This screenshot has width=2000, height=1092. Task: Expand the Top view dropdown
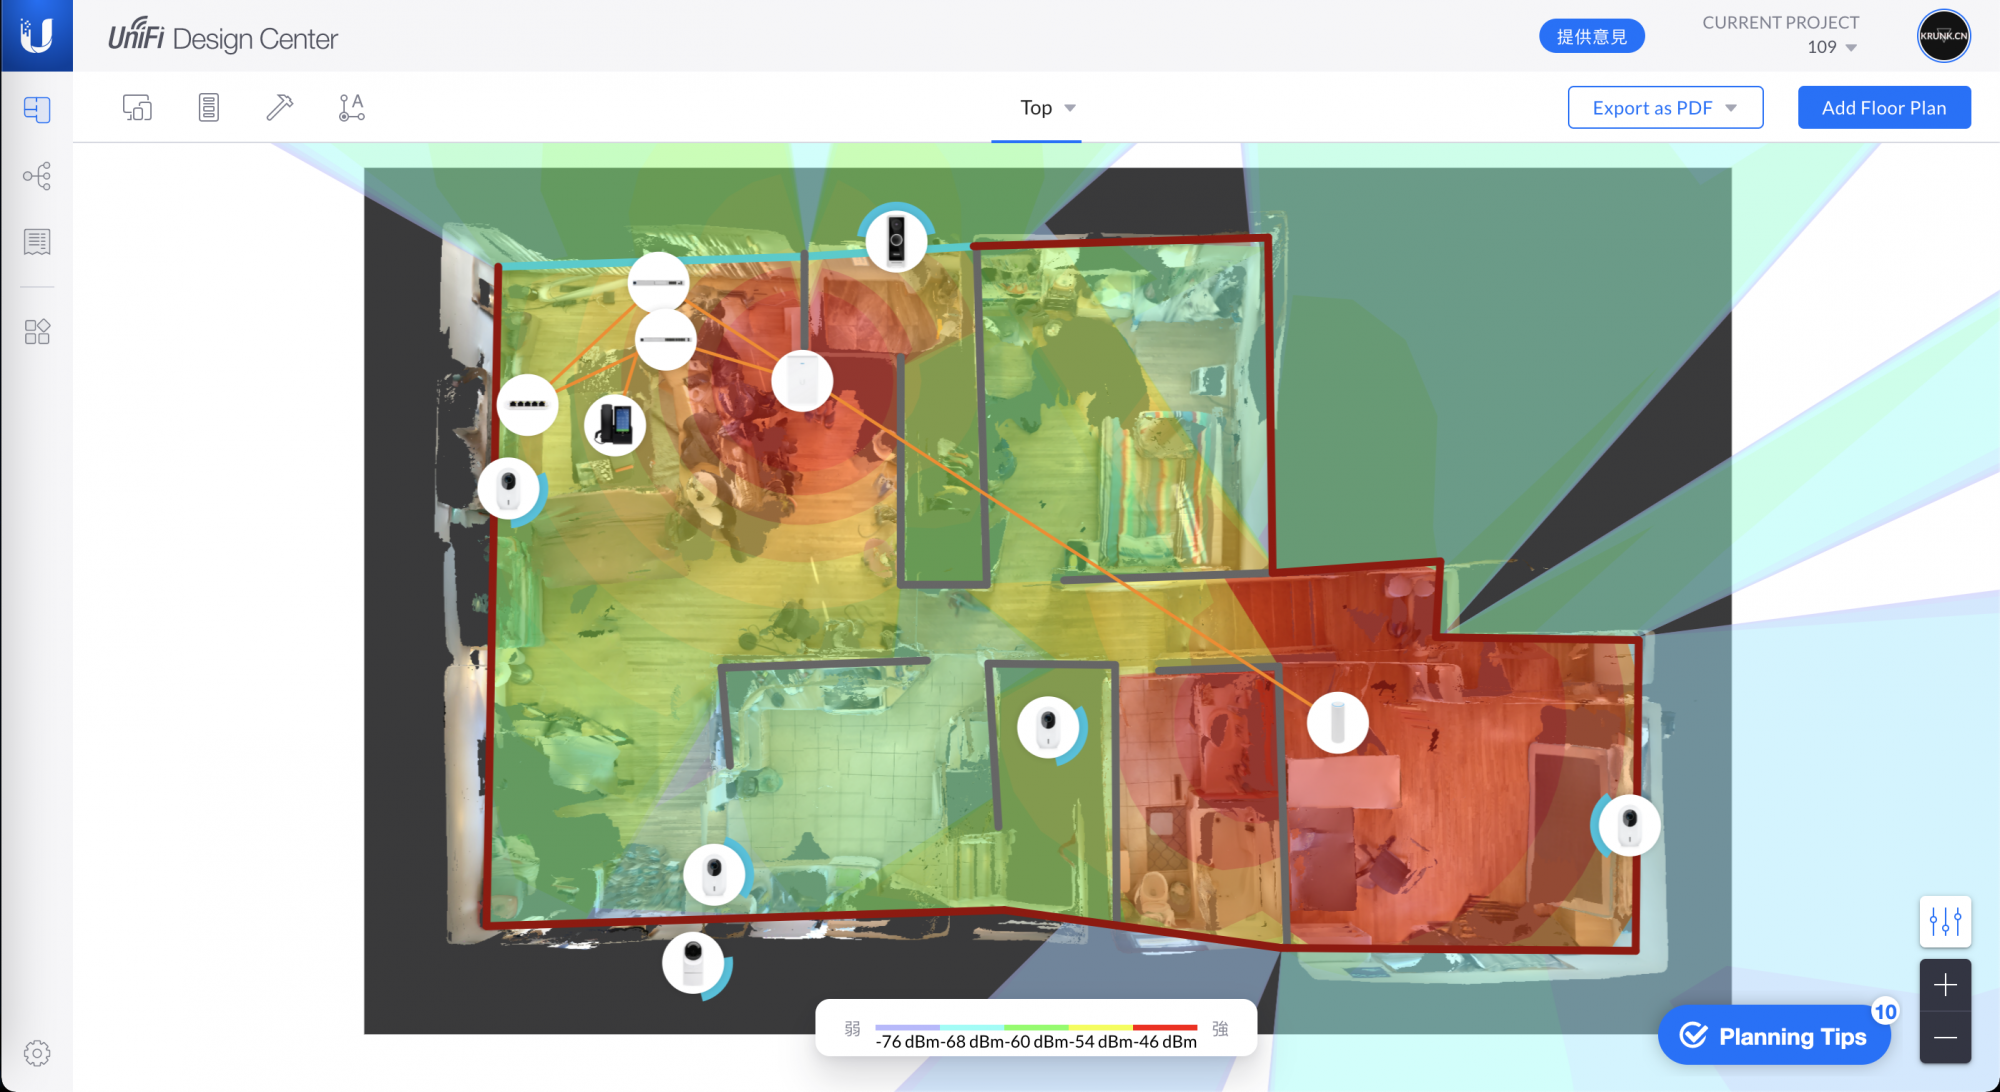pos(1046,108)
